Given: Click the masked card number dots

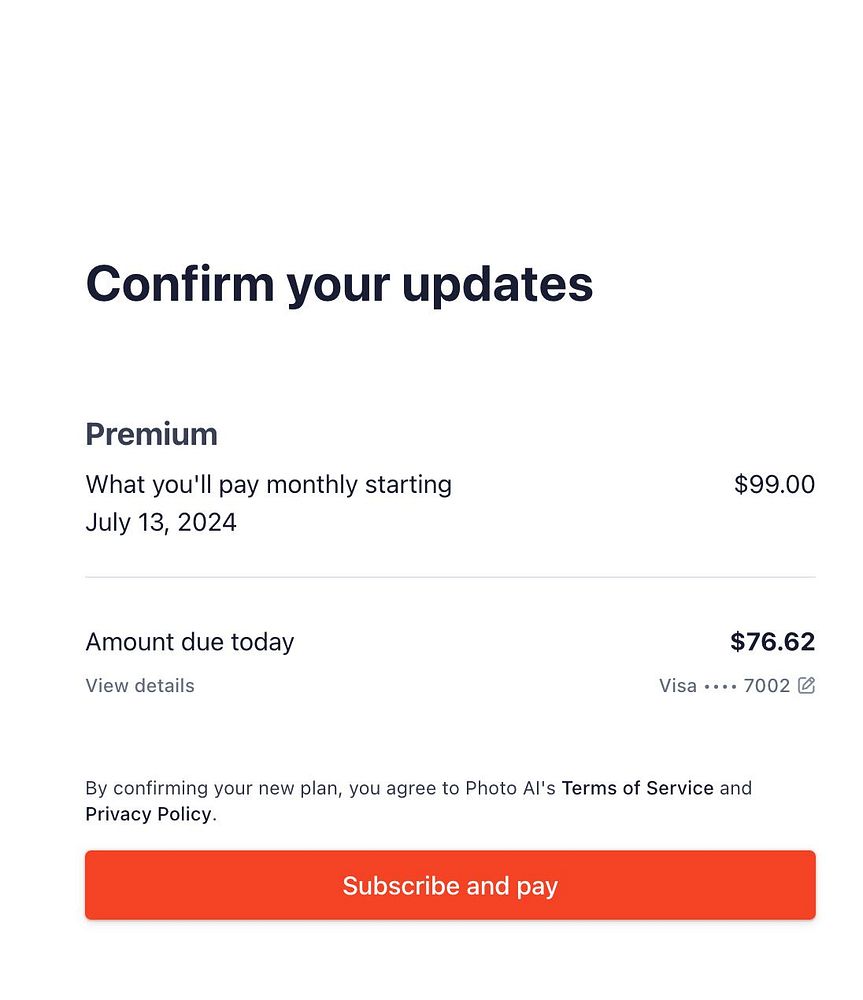Looking at the screenshot, I should [720, 686].
